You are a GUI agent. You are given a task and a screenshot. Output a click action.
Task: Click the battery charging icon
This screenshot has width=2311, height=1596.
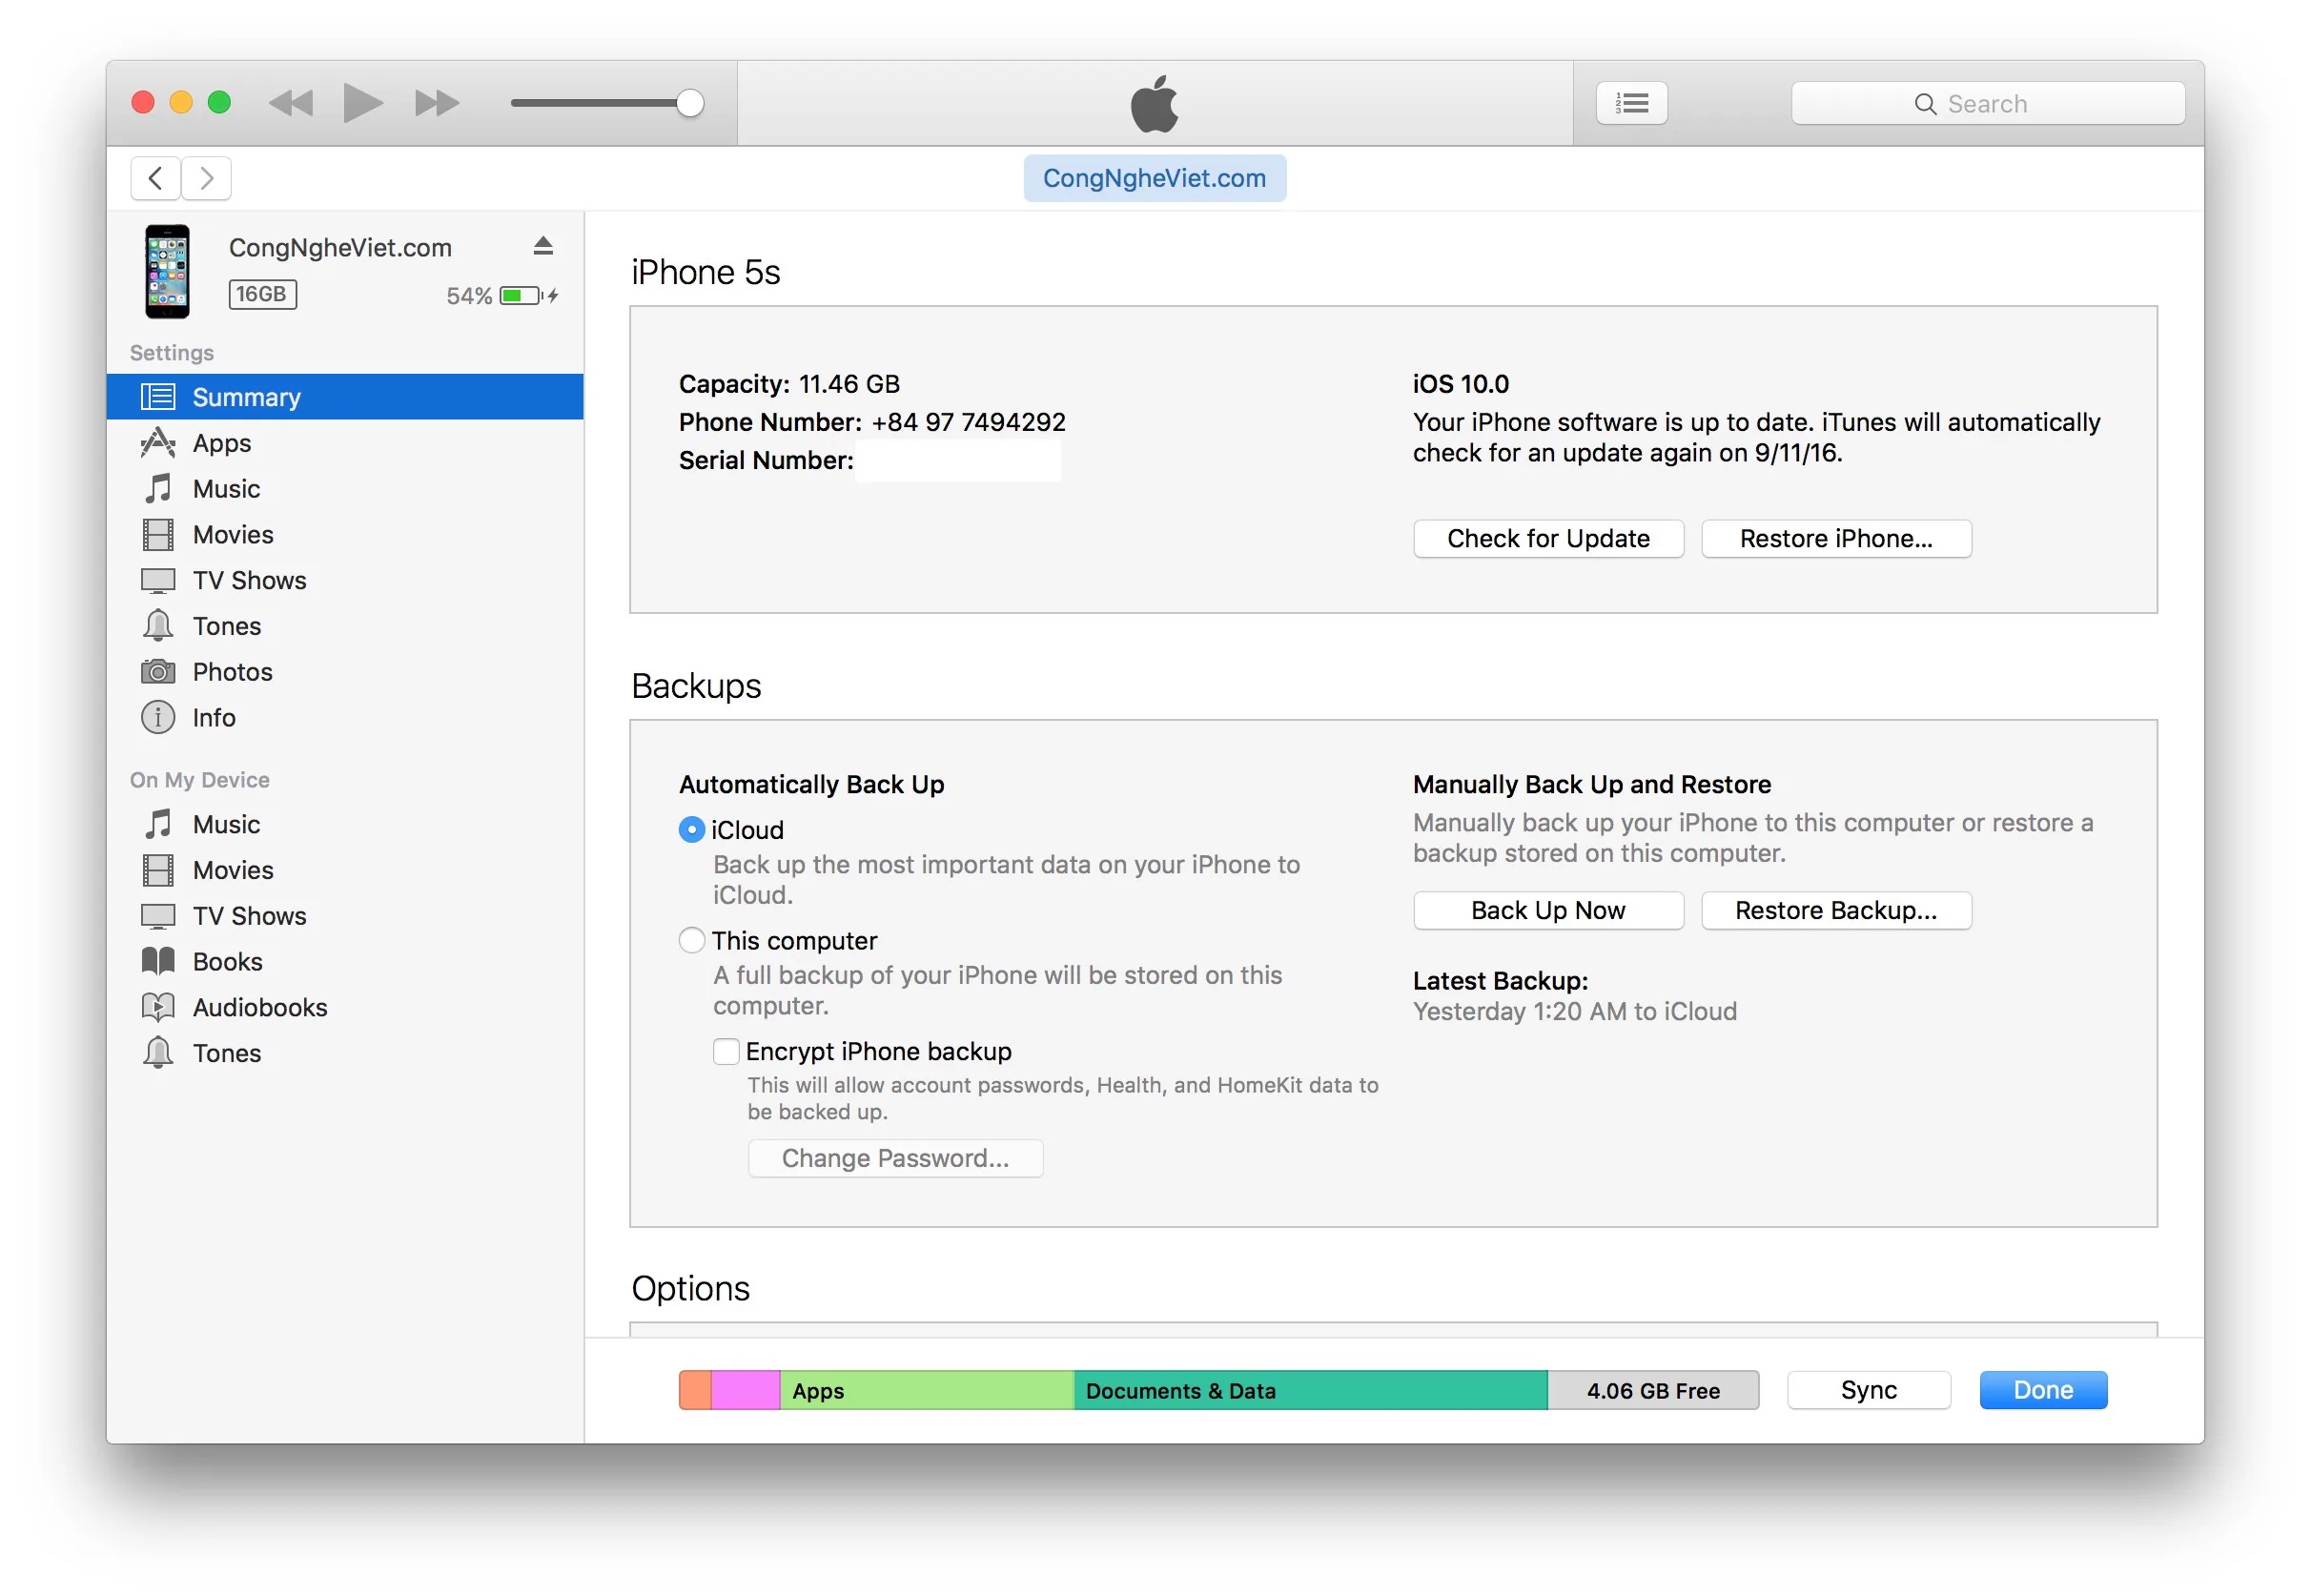pyautogui.click(x=529, y=295)
